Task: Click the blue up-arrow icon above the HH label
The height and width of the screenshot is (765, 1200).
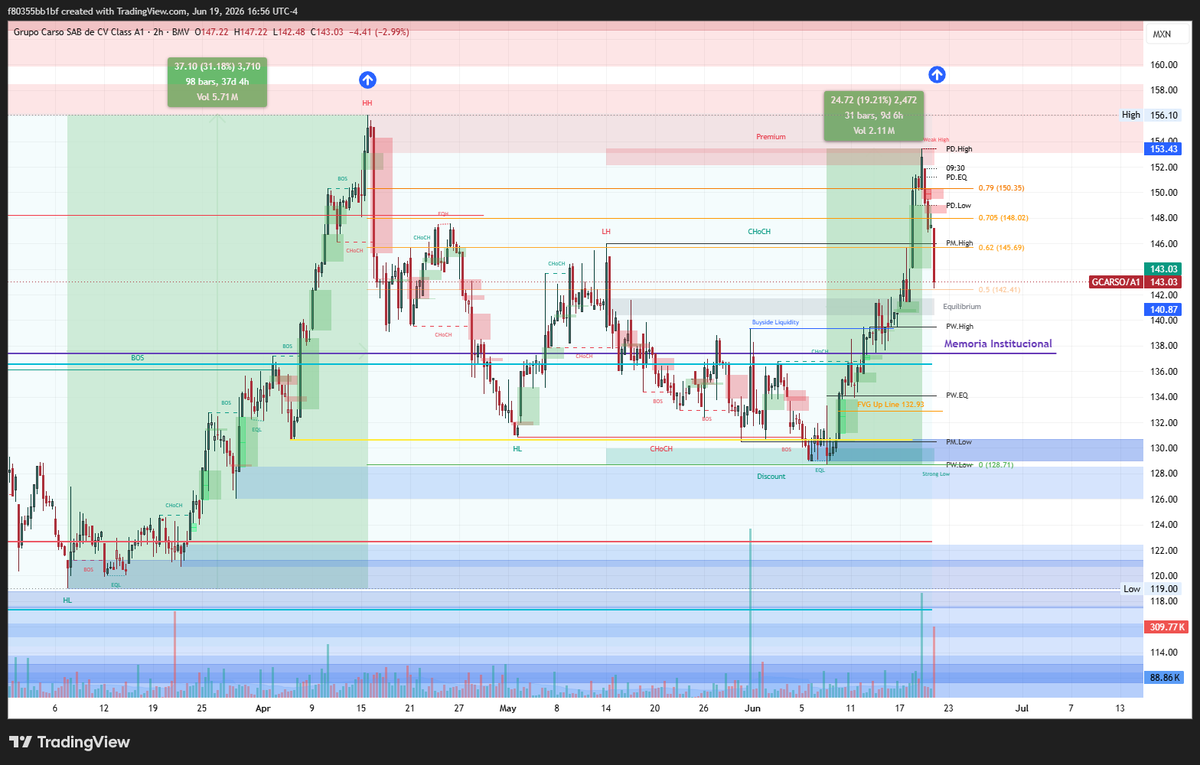Action: 367,79
